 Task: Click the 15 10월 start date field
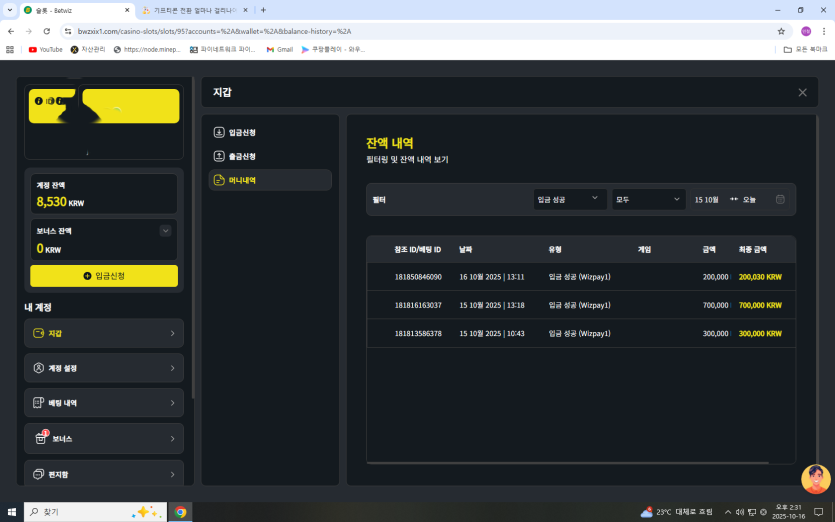click(707, 200)
